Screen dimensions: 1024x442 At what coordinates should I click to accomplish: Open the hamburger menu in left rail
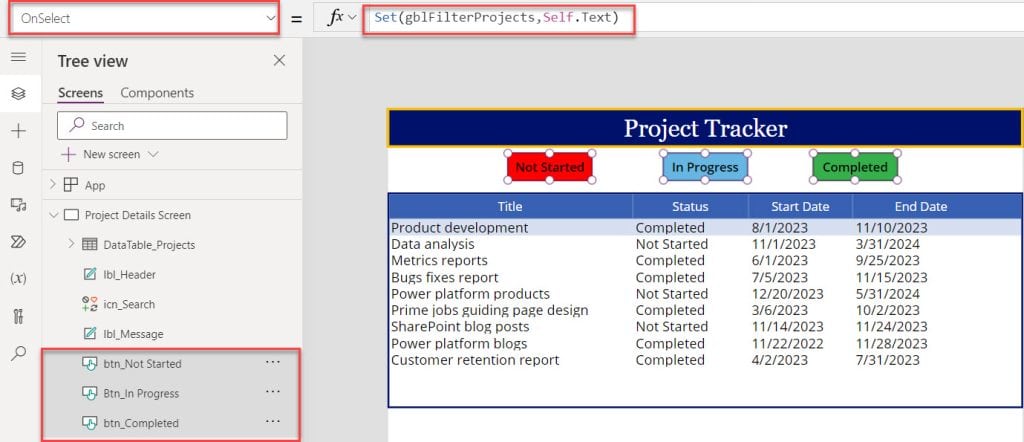click(18, 57)
